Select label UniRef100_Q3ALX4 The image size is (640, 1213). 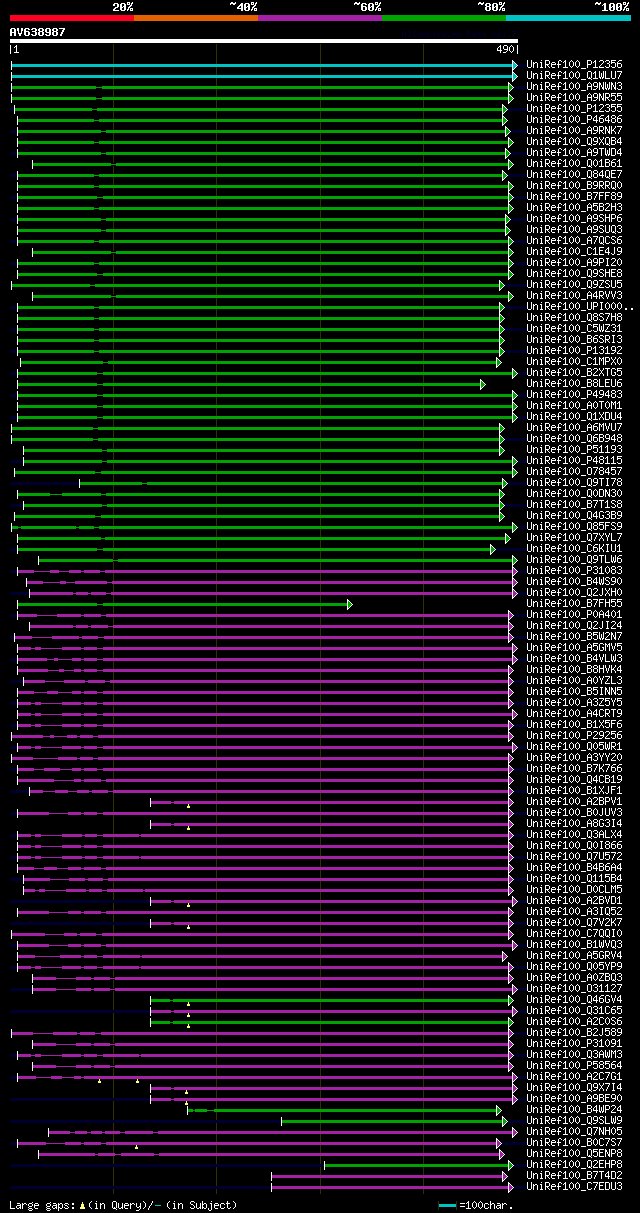tap(574, 834)
